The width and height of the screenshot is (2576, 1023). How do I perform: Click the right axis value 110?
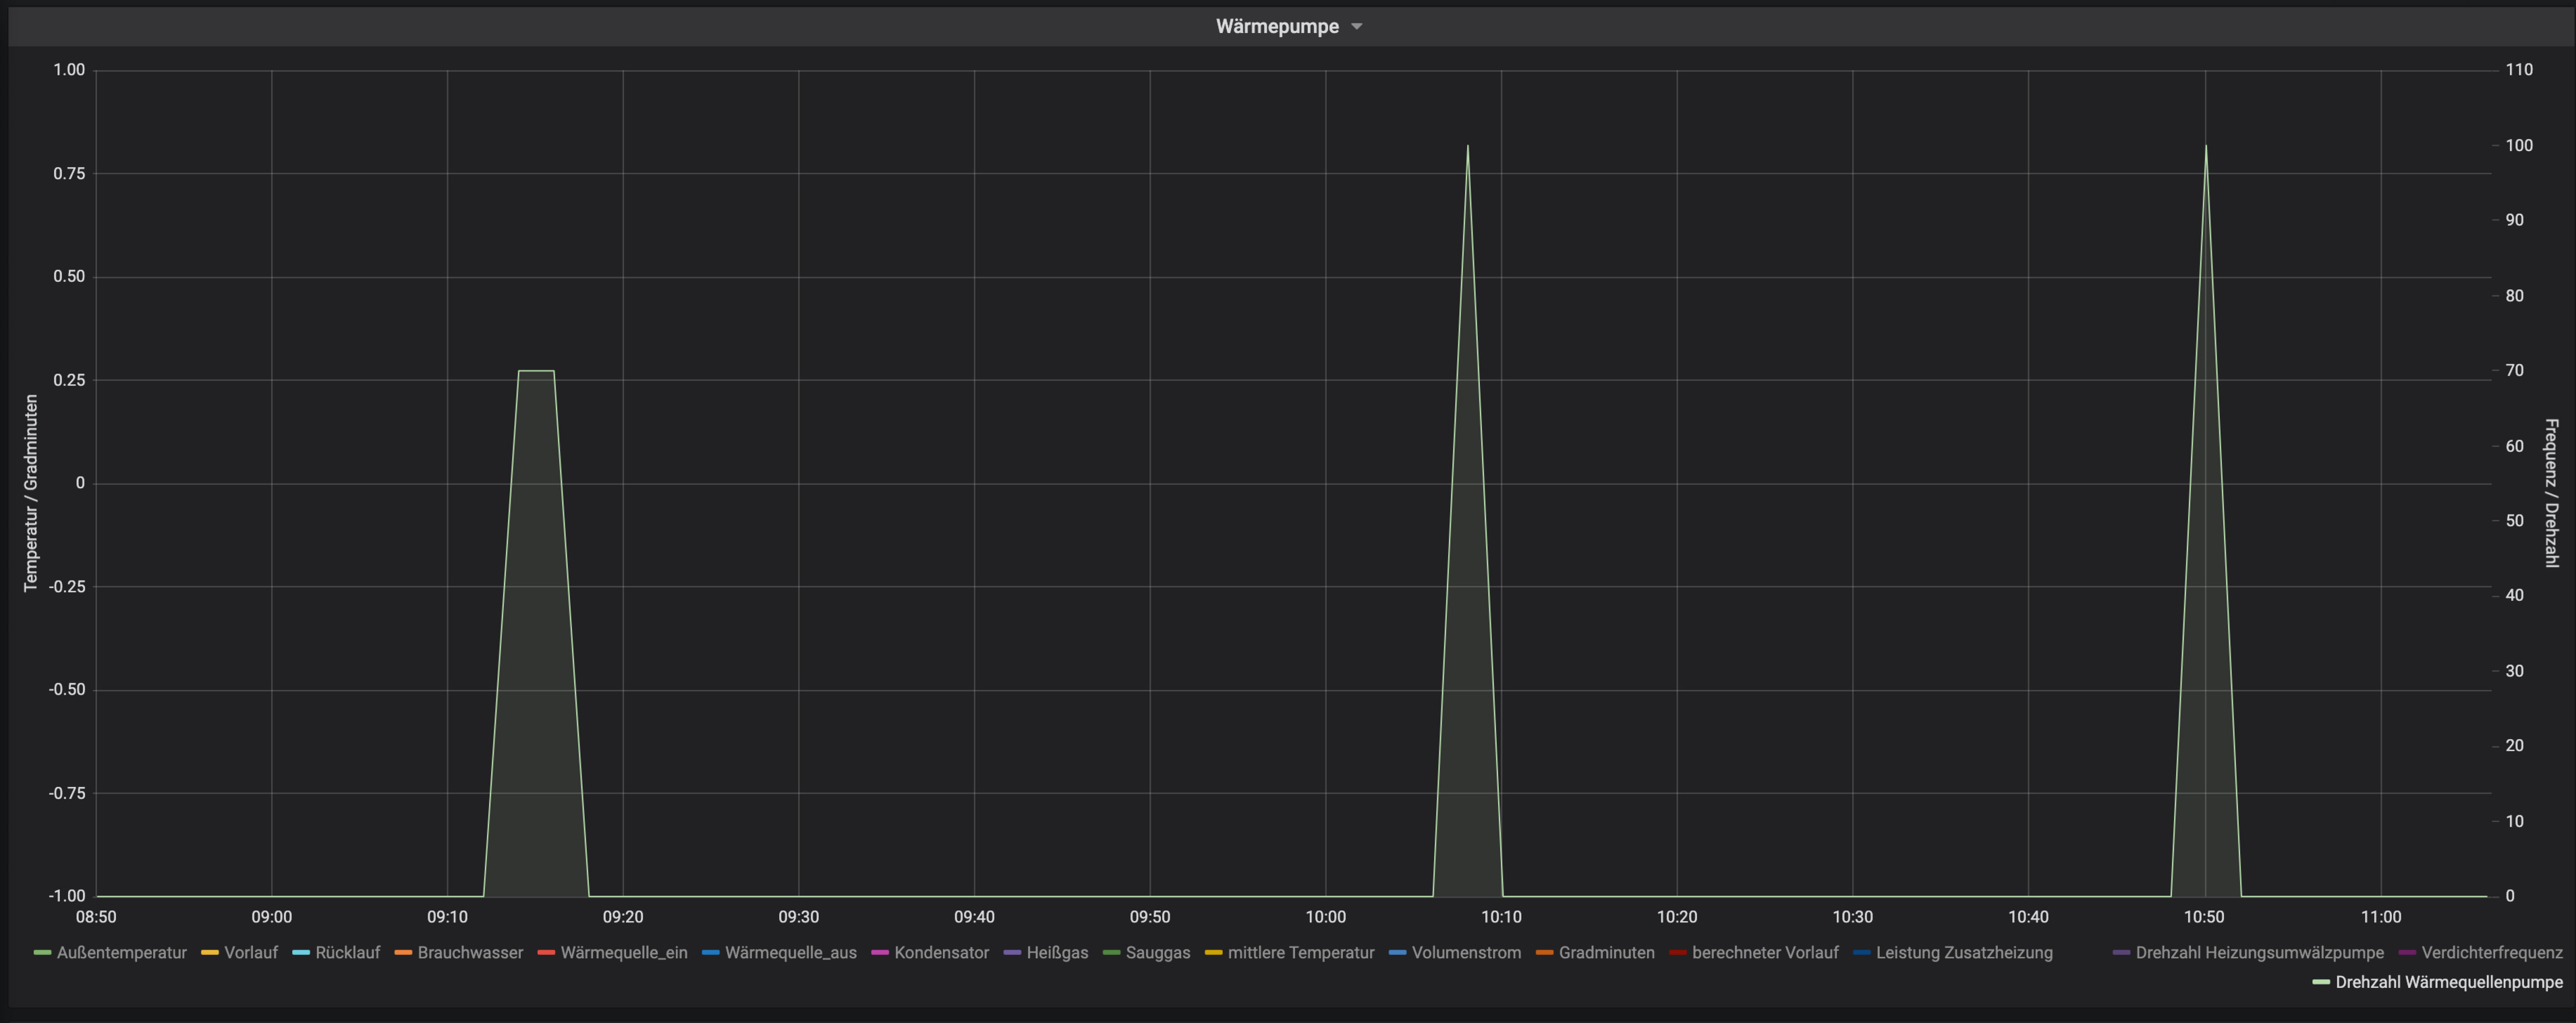[x=2519, y=70]
